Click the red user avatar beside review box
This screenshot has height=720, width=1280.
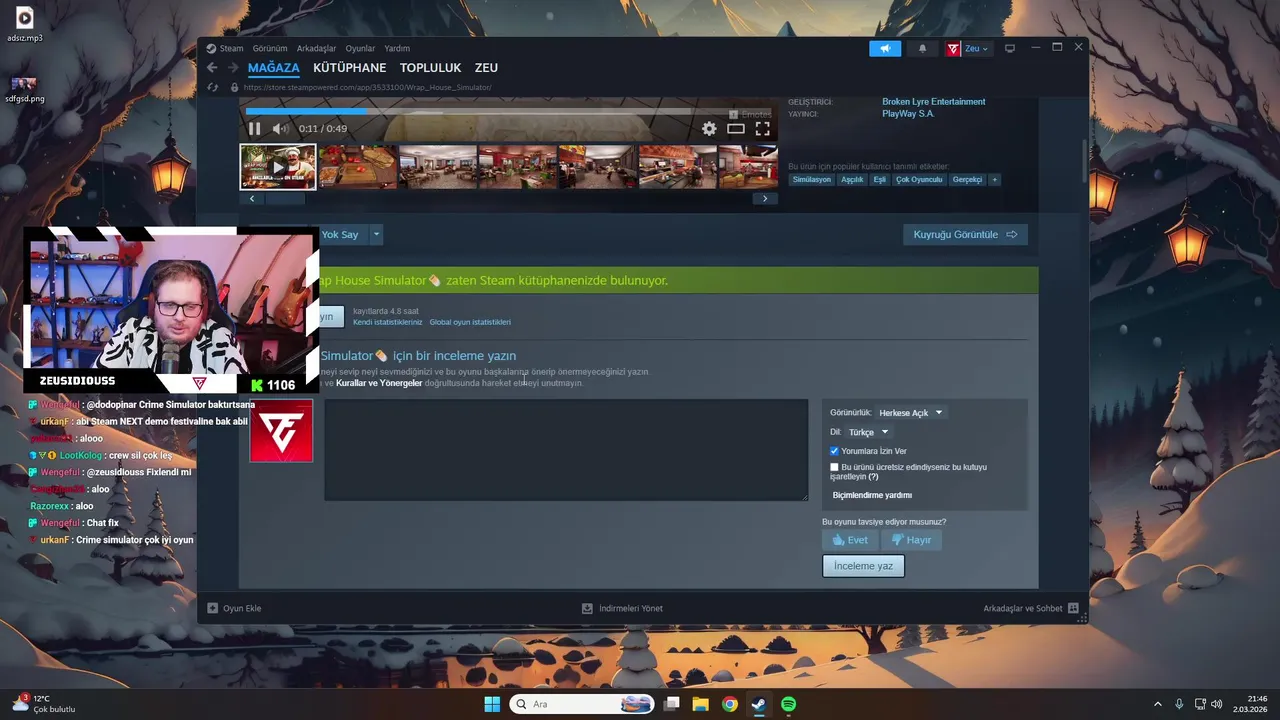[281, 431]
